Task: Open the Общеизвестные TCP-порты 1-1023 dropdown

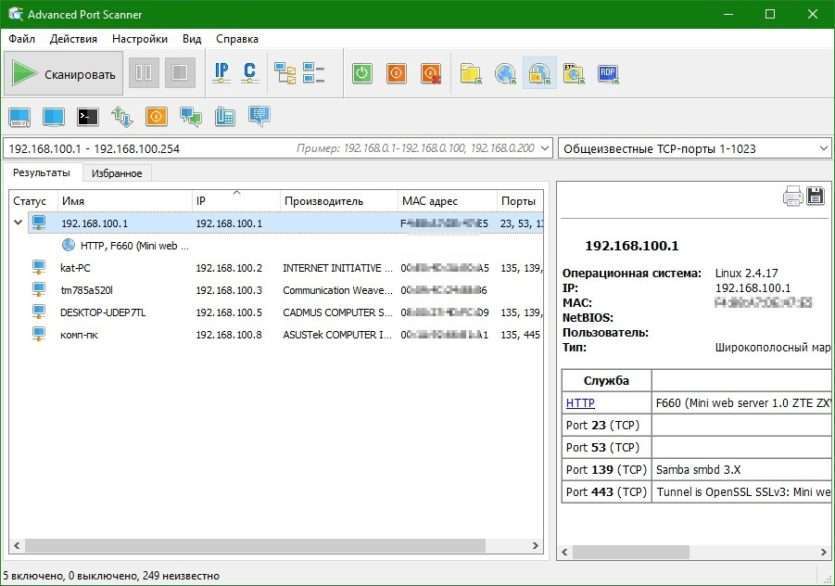Action: [694, 149]
